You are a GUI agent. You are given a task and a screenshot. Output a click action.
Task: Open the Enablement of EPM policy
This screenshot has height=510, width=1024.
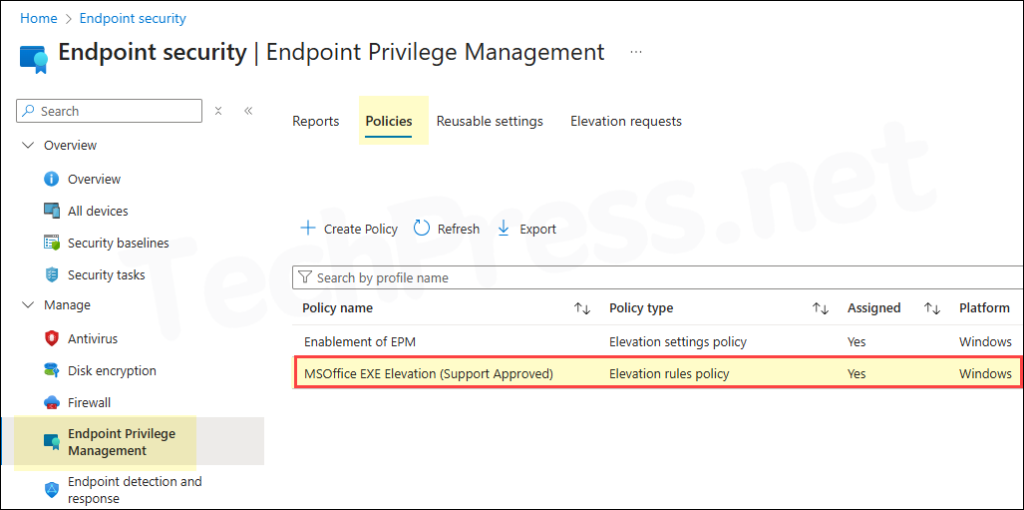coord(360,342)
